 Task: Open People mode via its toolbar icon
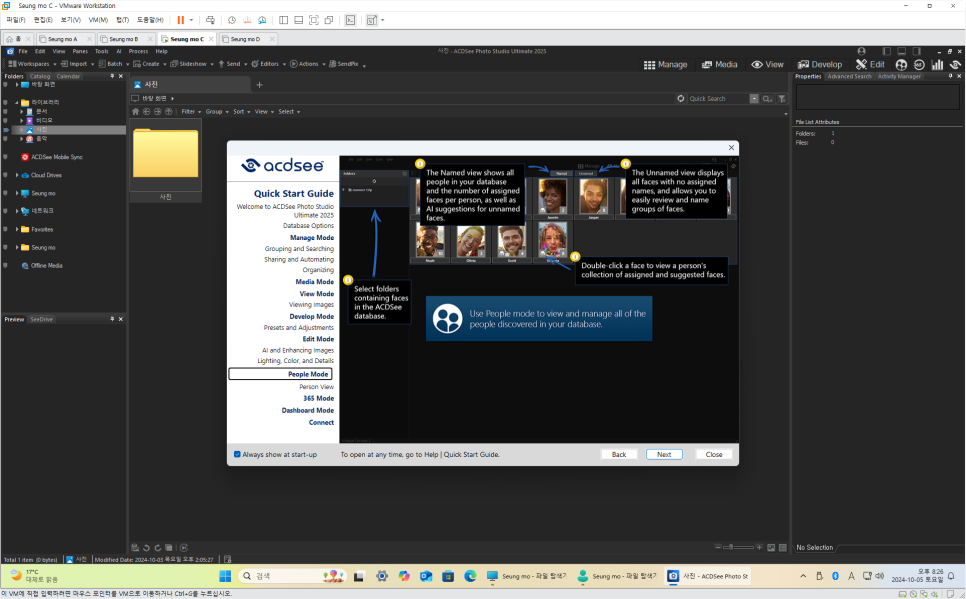(x=901, y=64)
